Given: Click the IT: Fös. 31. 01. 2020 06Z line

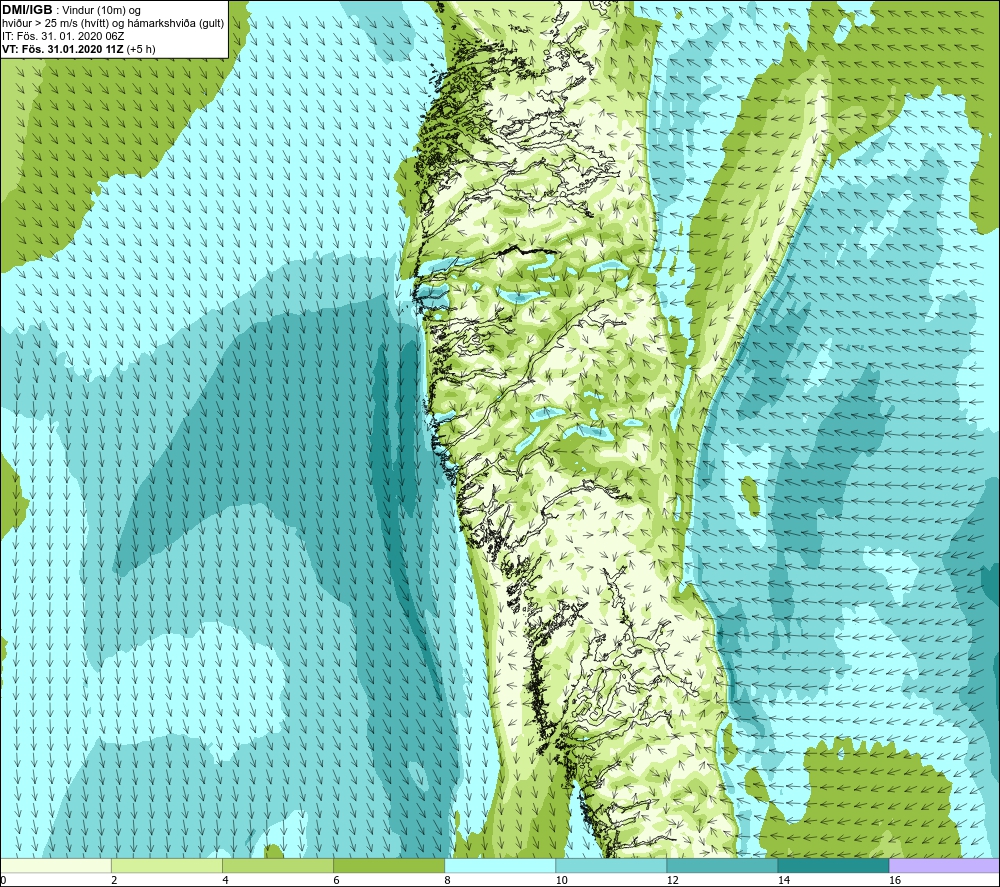Looking at the screenshot, I should [x=63, y=36].
